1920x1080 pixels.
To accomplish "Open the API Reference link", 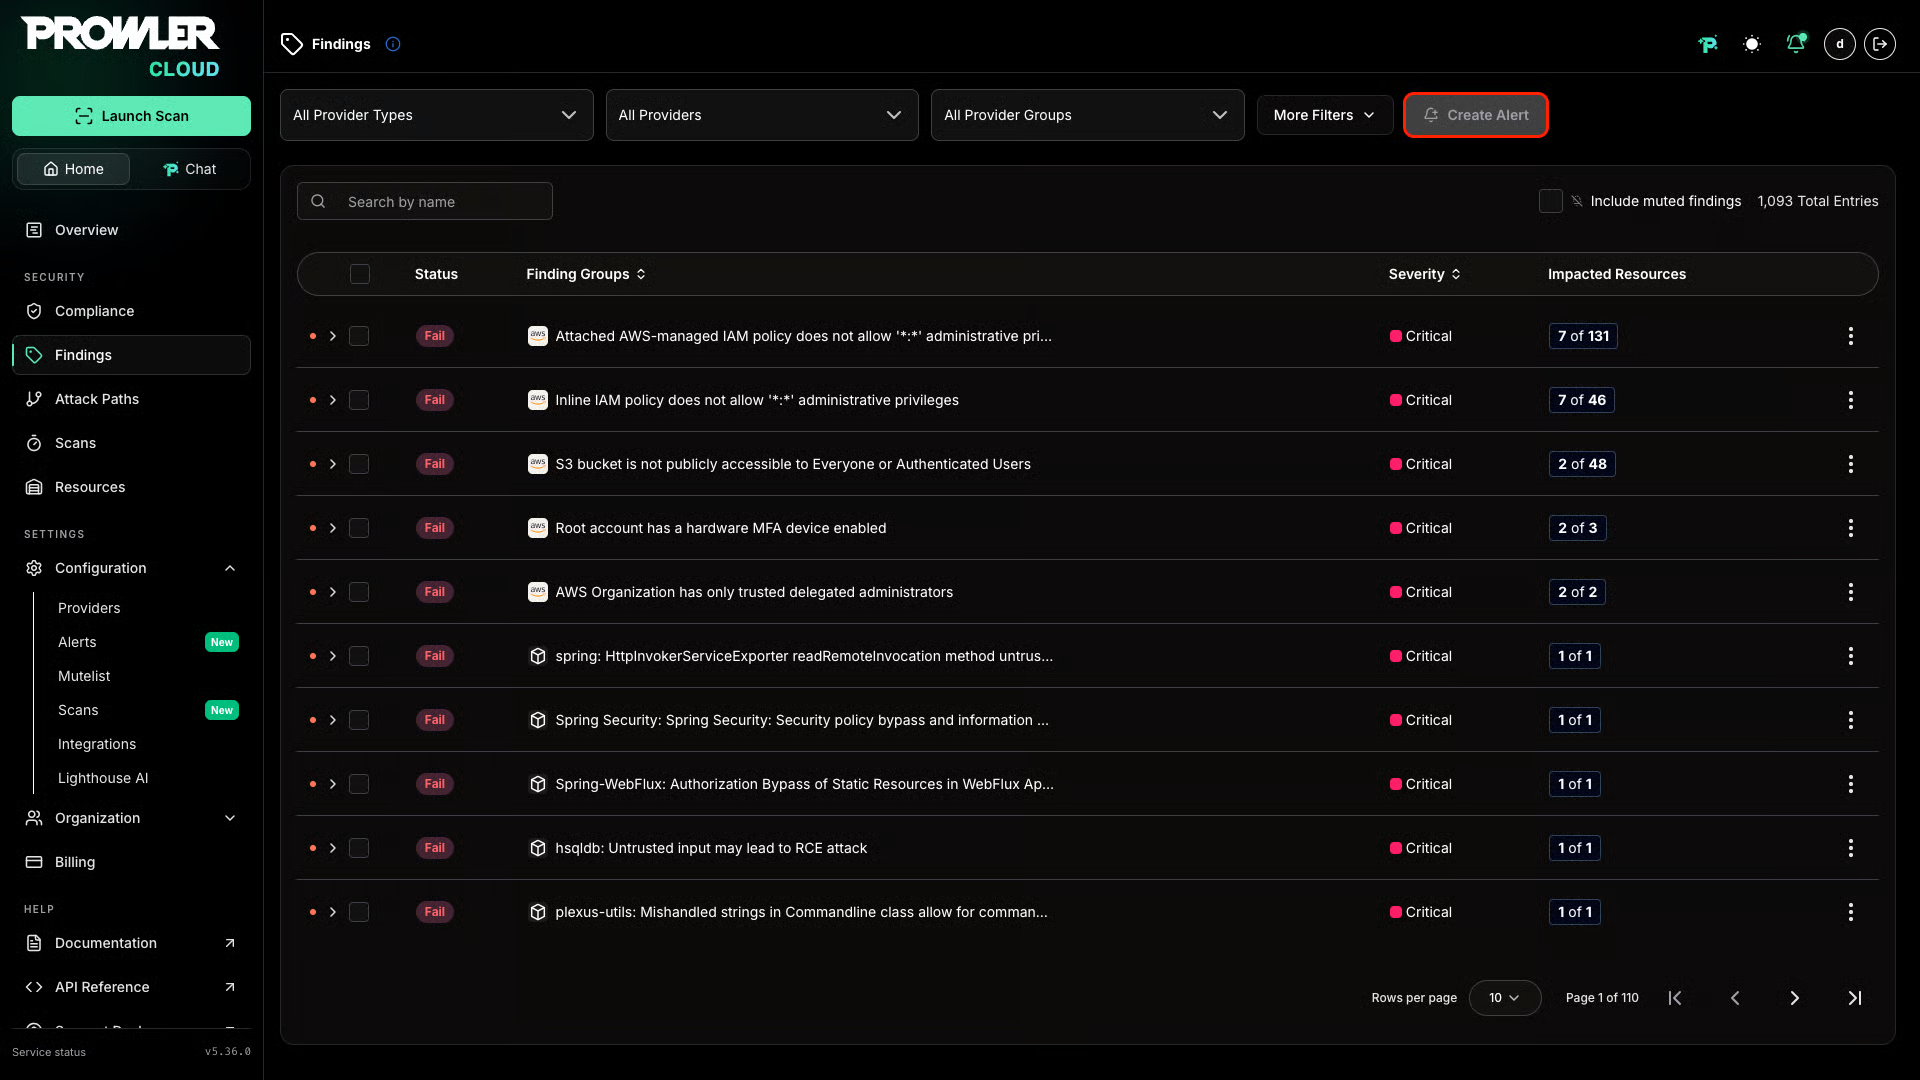I will tap(131, 987).
